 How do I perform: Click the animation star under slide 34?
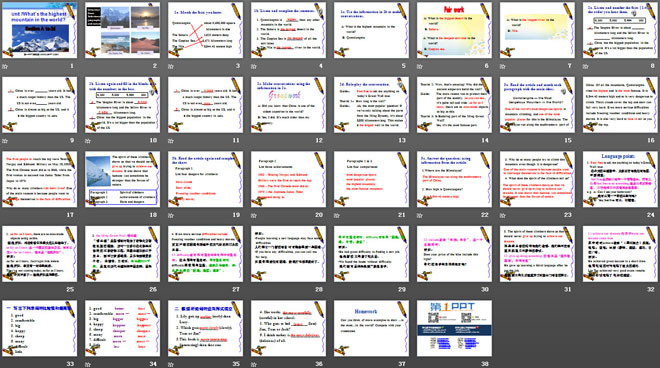click(88, 364)
